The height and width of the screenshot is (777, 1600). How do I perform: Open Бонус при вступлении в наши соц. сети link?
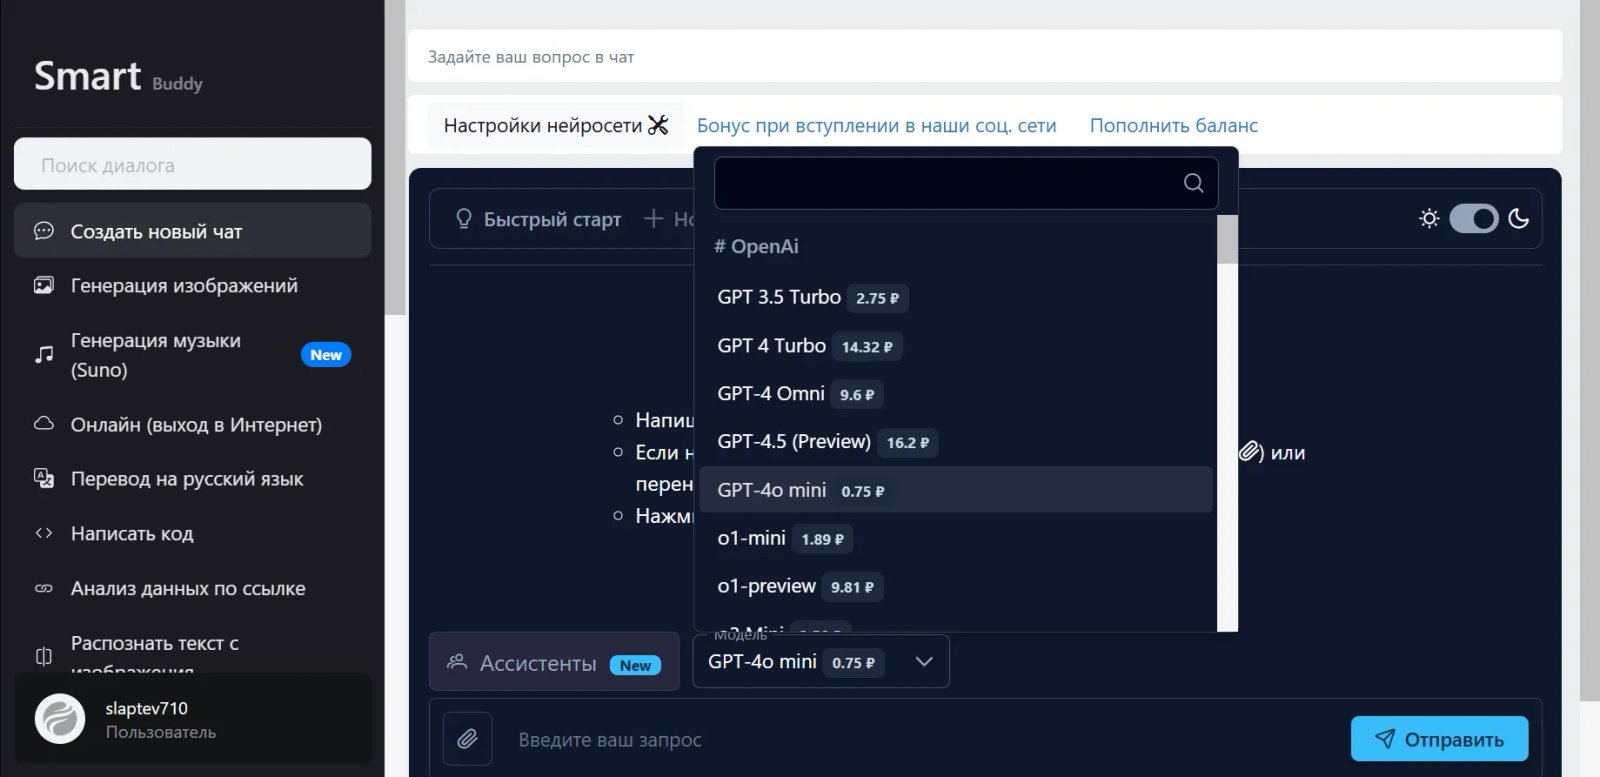[x=876, y=125]
